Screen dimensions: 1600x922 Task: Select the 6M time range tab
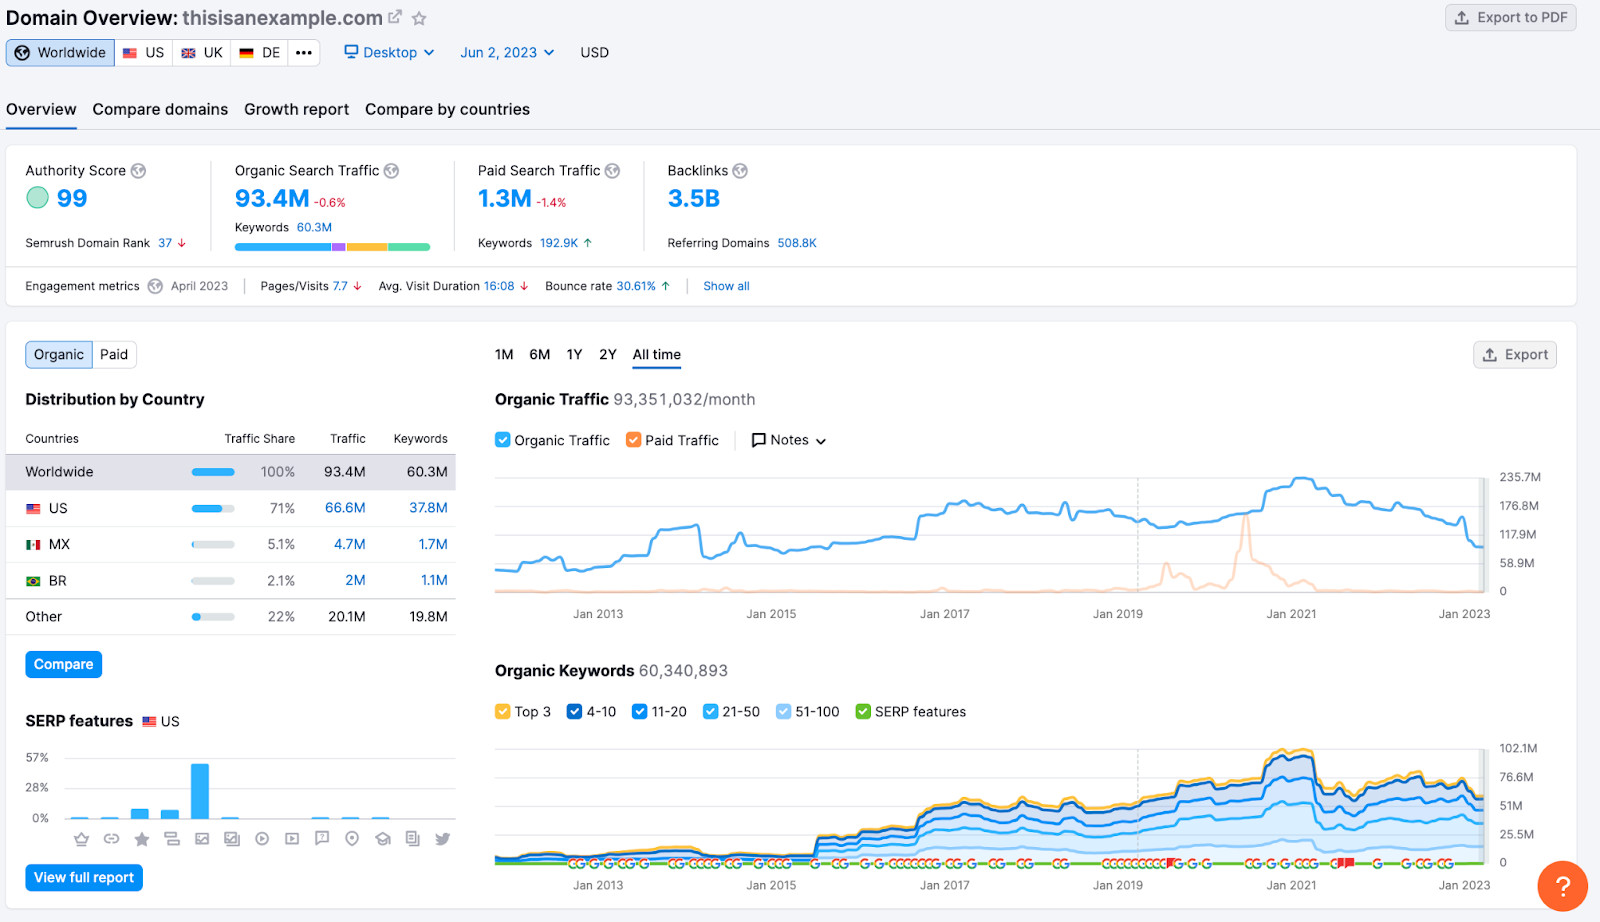[540, 355]
